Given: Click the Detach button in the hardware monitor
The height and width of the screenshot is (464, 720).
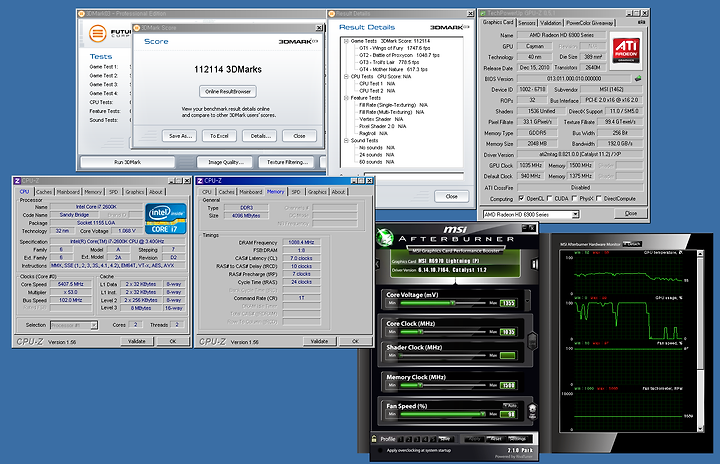Looking at the screenshot, I should tap(633, 244).
